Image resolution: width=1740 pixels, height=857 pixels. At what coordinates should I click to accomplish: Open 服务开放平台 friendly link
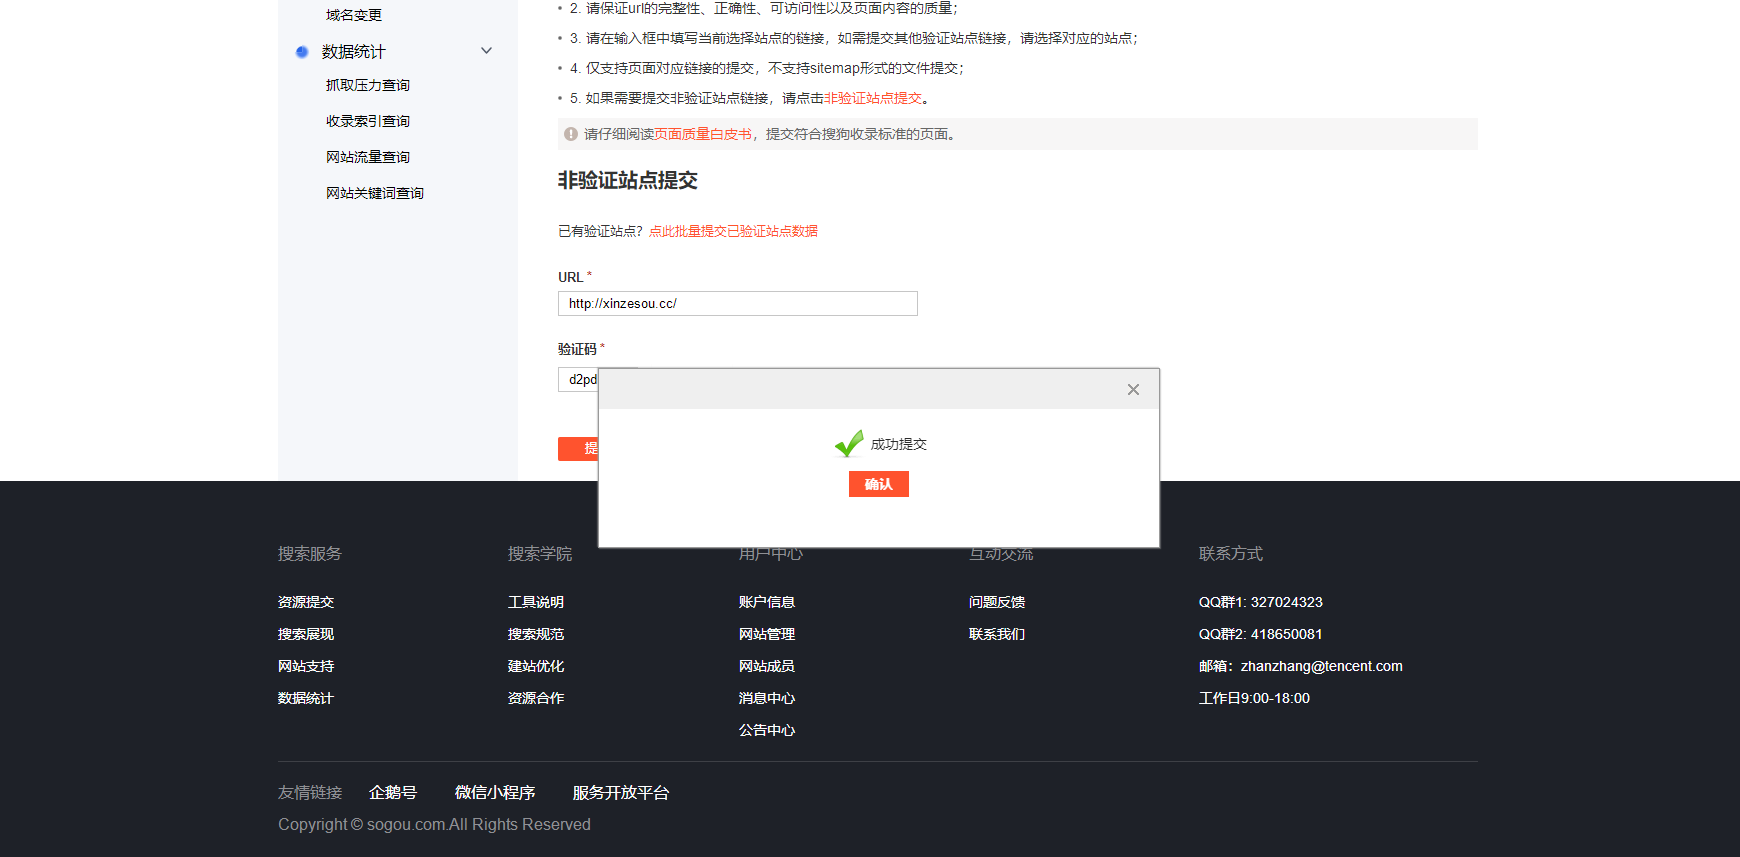click(621, 792)
